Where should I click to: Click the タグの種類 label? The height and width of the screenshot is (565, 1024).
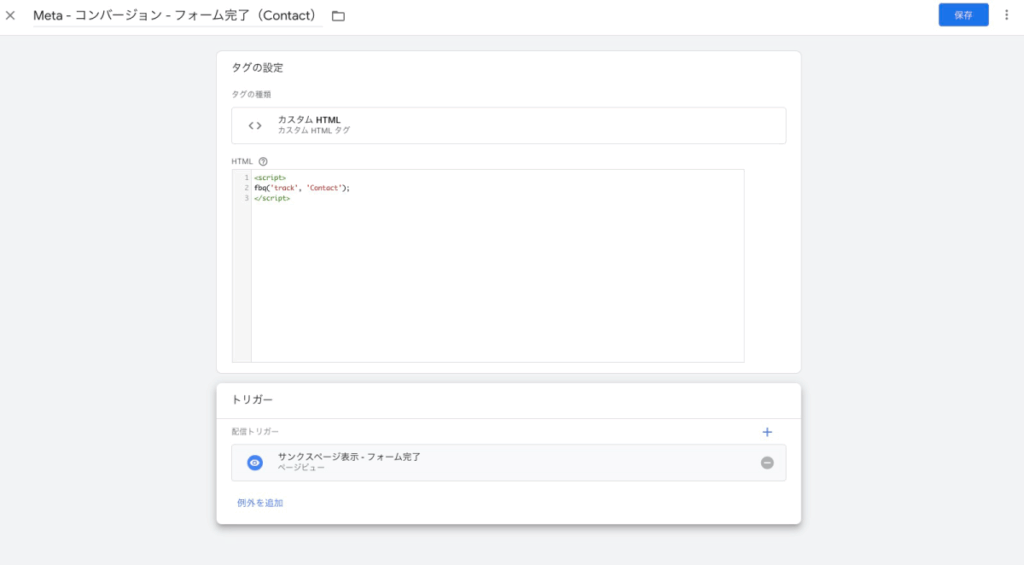point(251,95)
